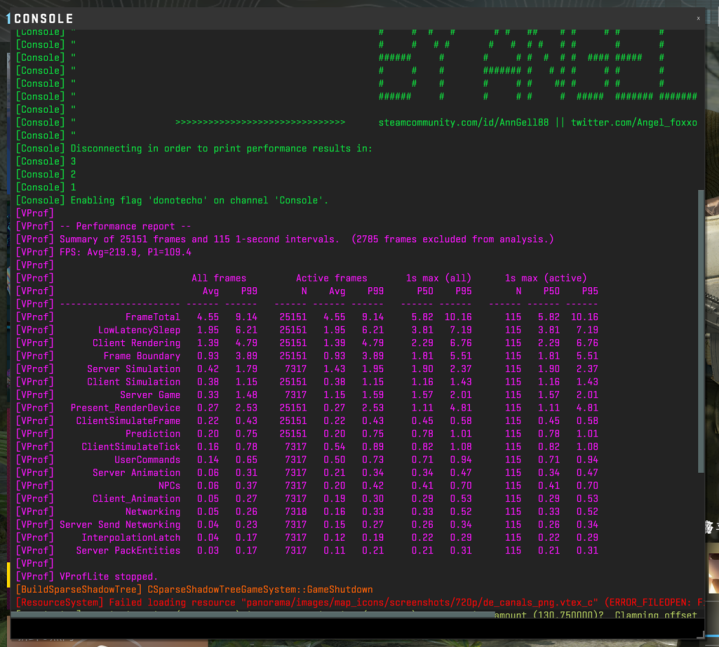Select the FrameTotal row label
Viewport: 719px width, 647px height.
[x=153, y=317]
